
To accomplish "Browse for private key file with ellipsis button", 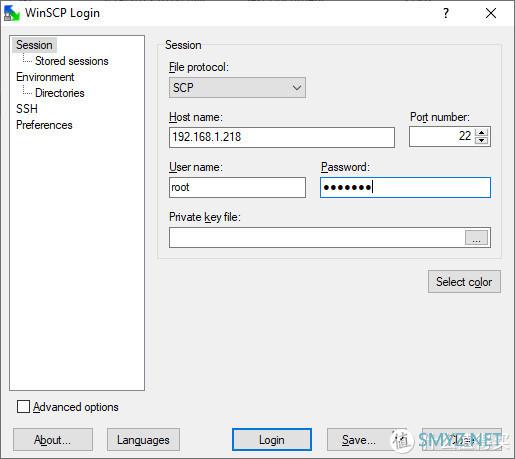I will [476, 238].
